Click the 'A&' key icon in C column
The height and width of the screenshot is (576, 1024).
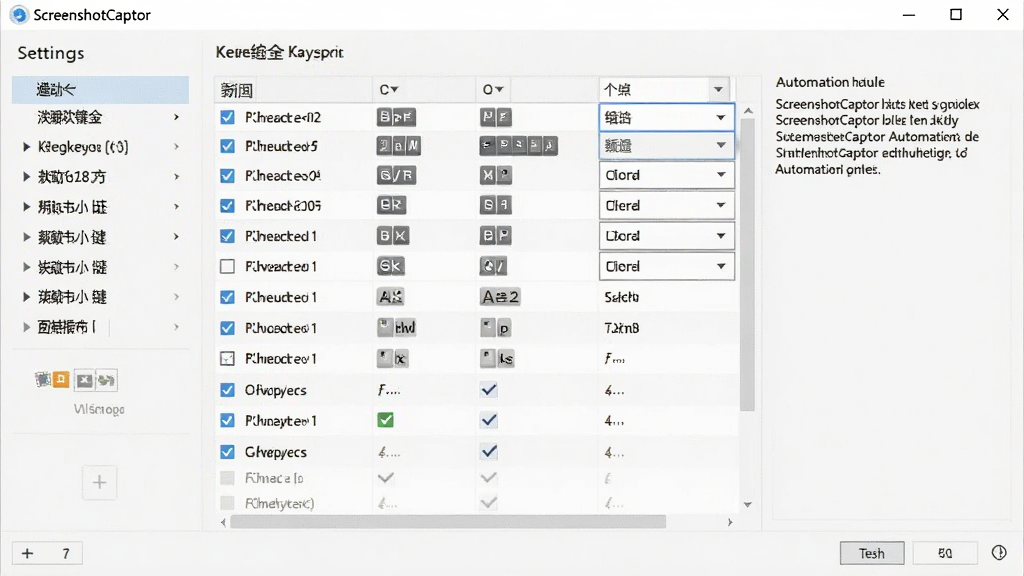(391, 297)
